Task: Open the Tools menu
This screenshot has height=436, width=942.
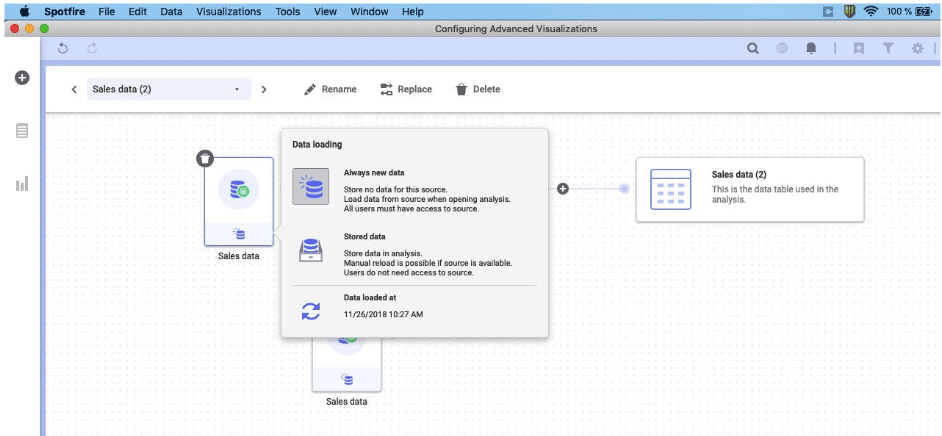Action: tap(288, 11)
